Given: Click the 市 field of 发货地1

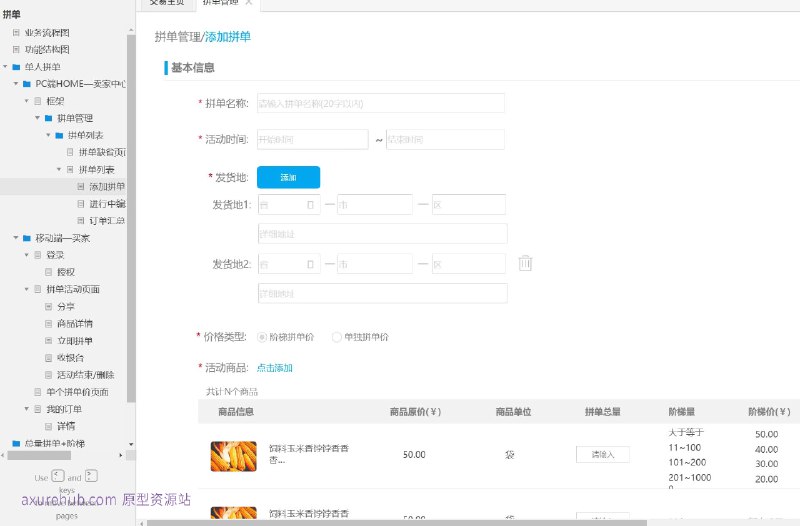Looking at the screenshot, I should tap(374, 205).
